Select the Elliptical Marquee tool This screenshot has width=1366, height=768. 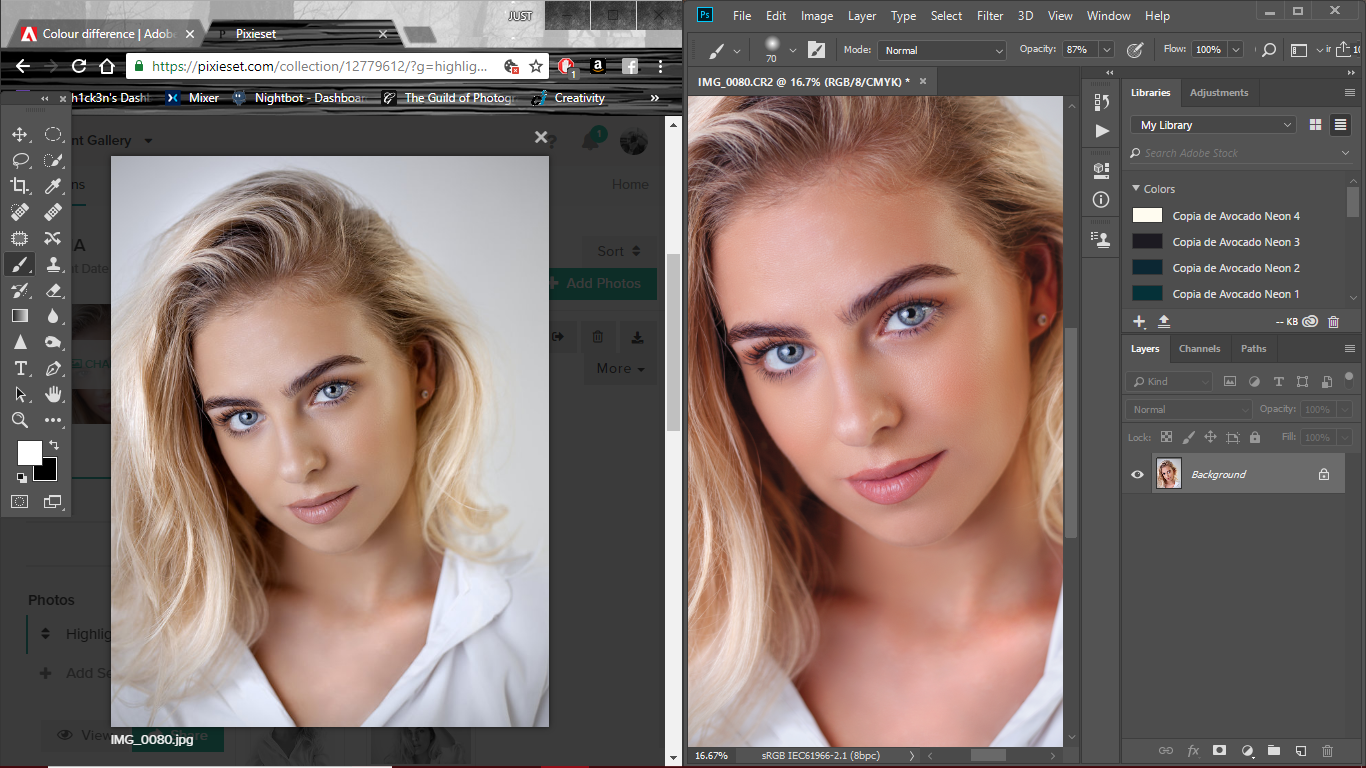point(53,134)
